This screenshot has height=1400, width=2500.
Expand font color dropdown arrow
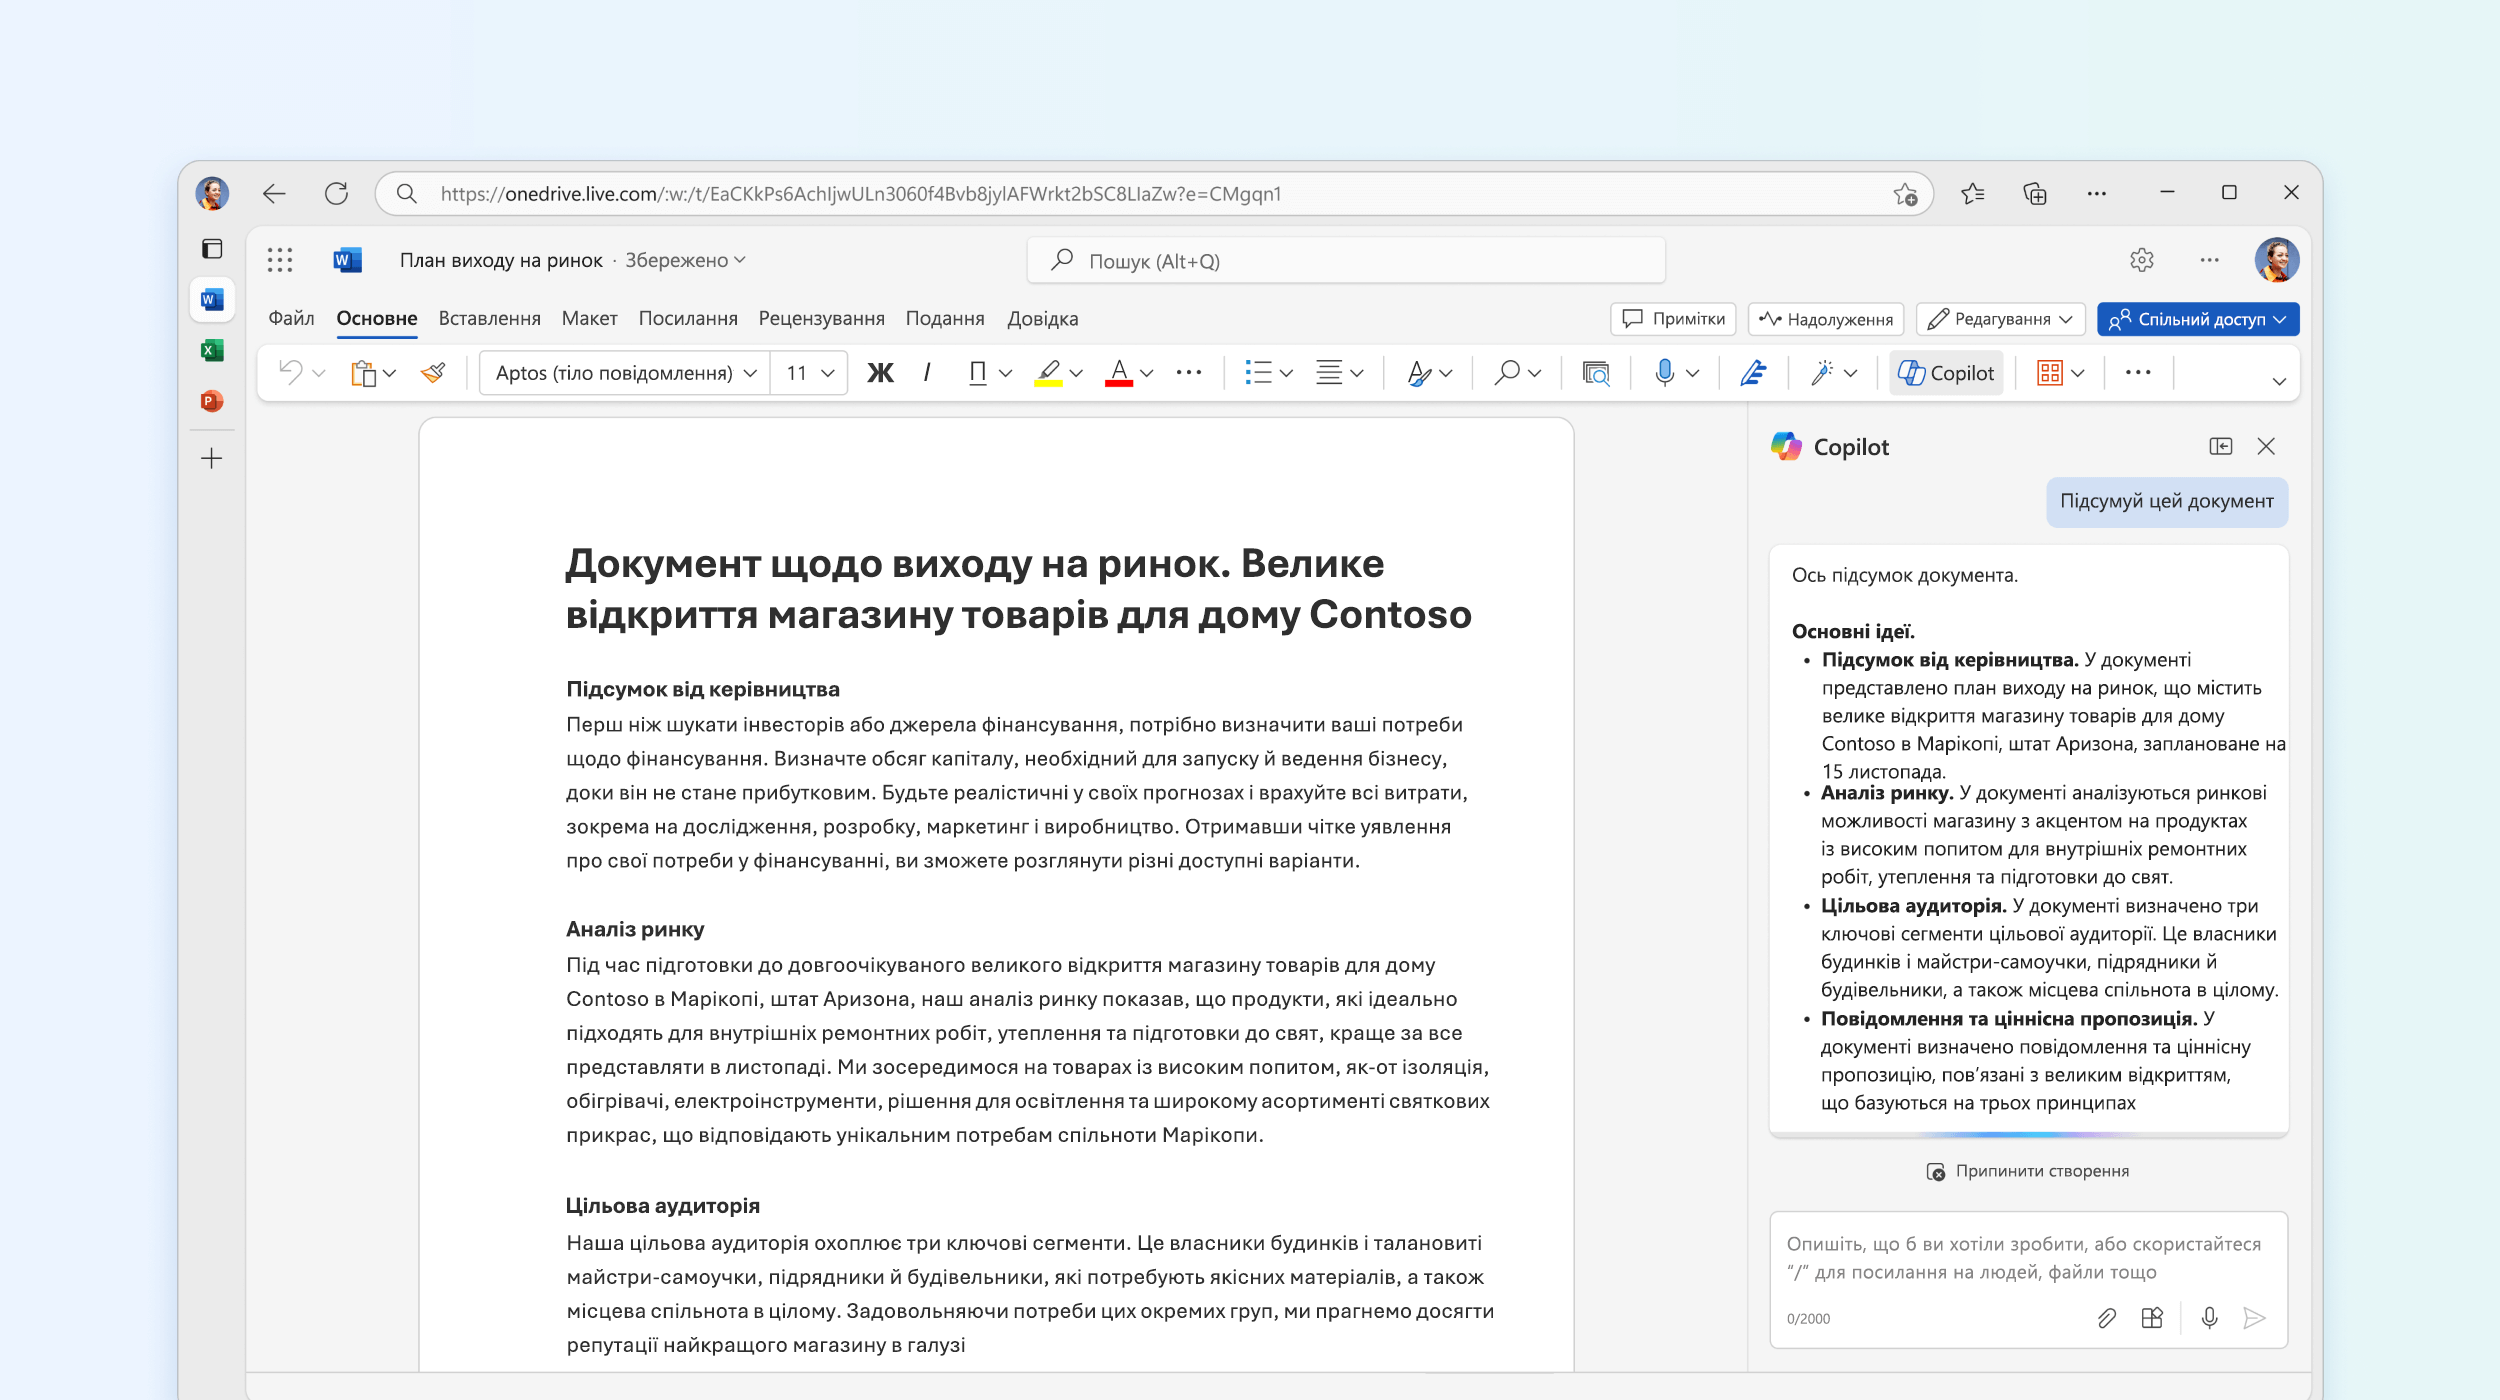coord(1147,373)
